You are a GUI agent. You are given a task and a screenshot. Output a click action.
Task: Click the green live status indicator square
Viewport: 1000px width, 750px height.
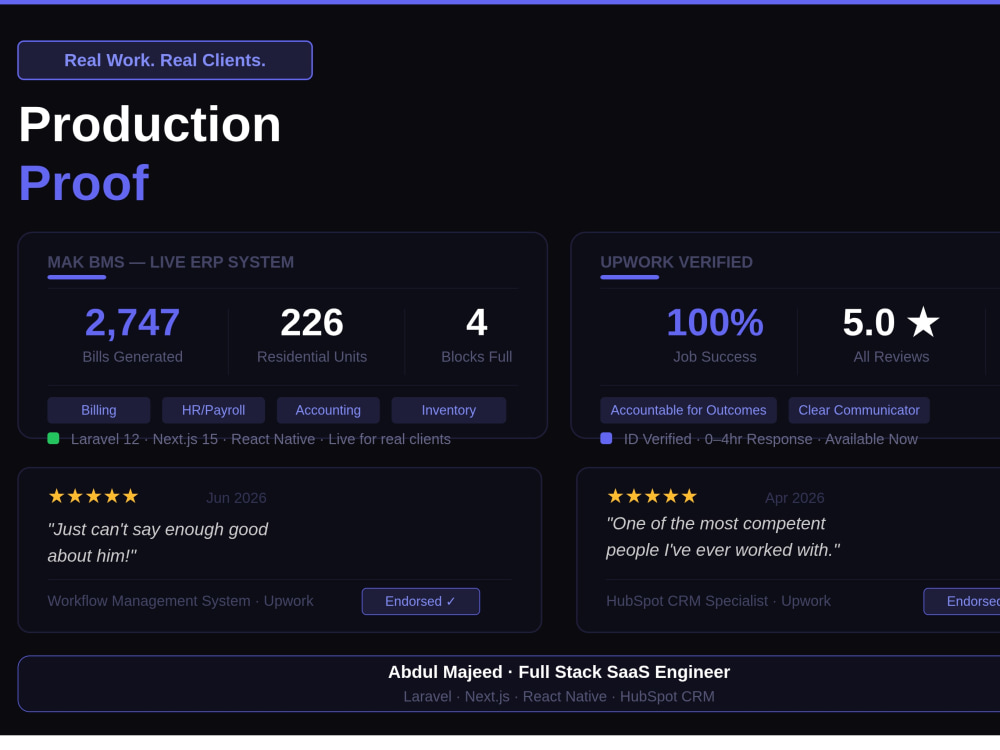pos(54,438)
